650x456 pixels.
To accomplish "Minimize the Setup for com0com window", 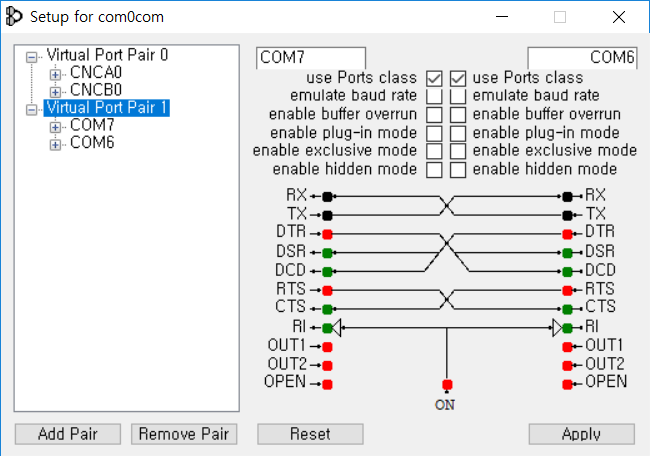I will pos(502,17).
